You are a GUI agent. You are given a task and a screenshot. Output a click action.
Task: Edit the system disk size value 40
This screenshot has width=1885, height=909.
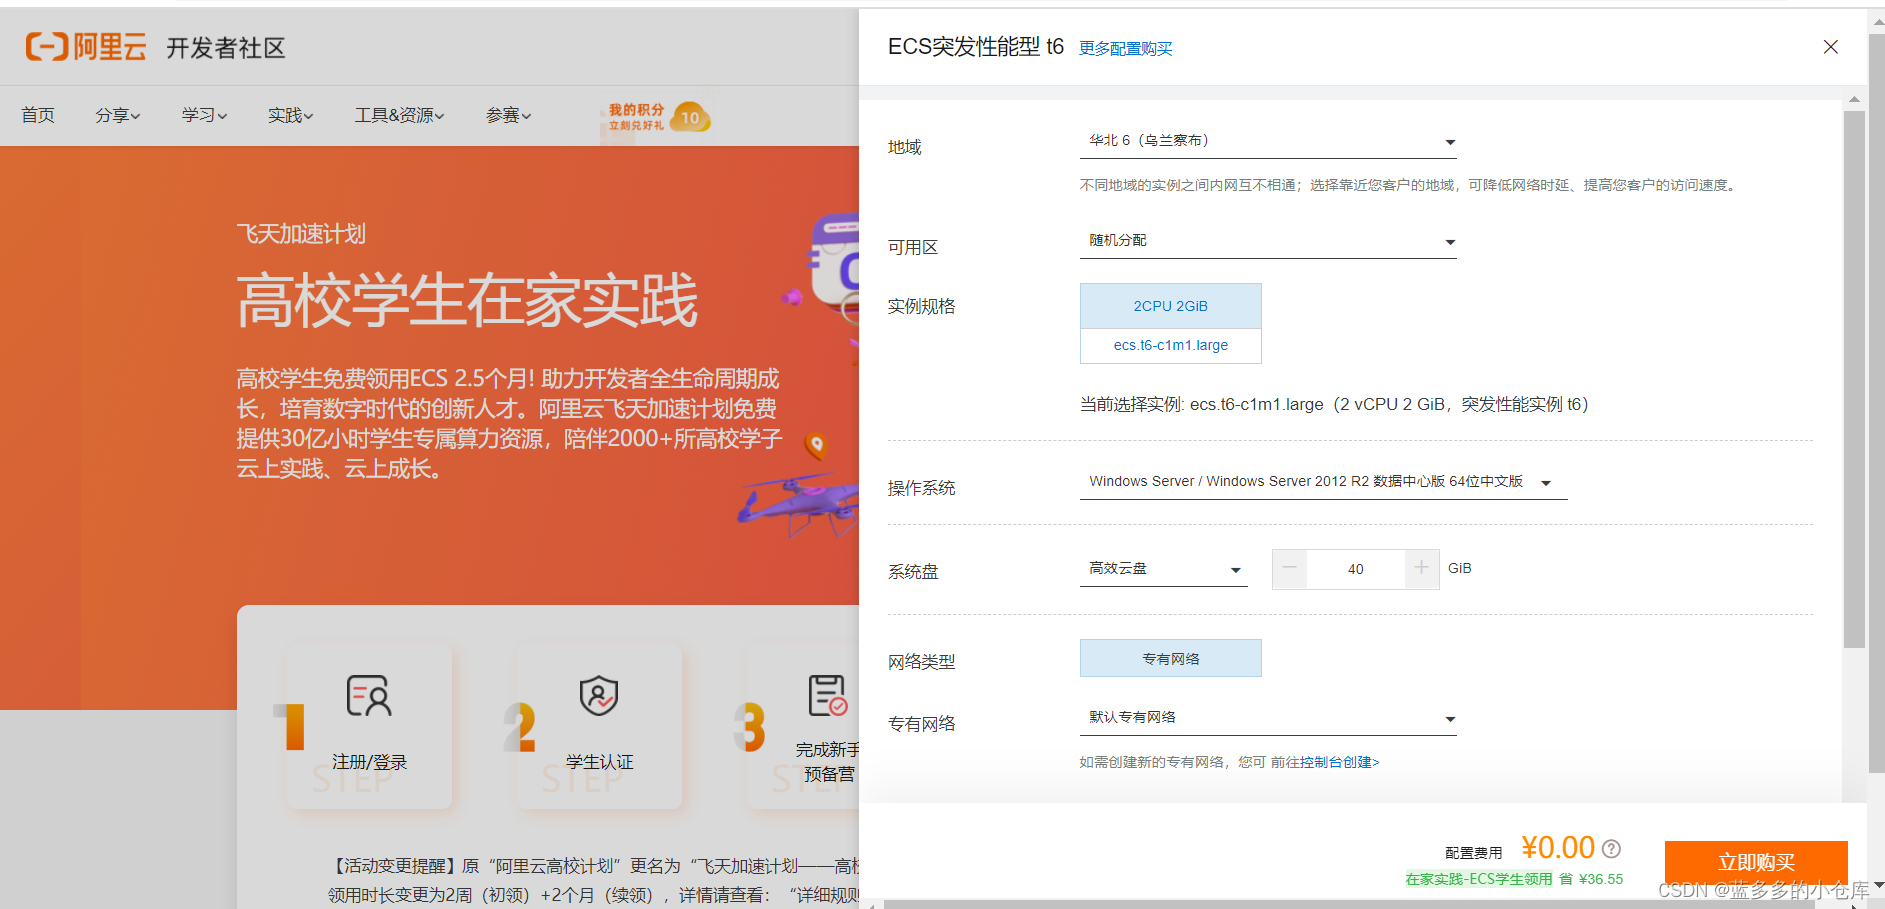coord(1356,569)
